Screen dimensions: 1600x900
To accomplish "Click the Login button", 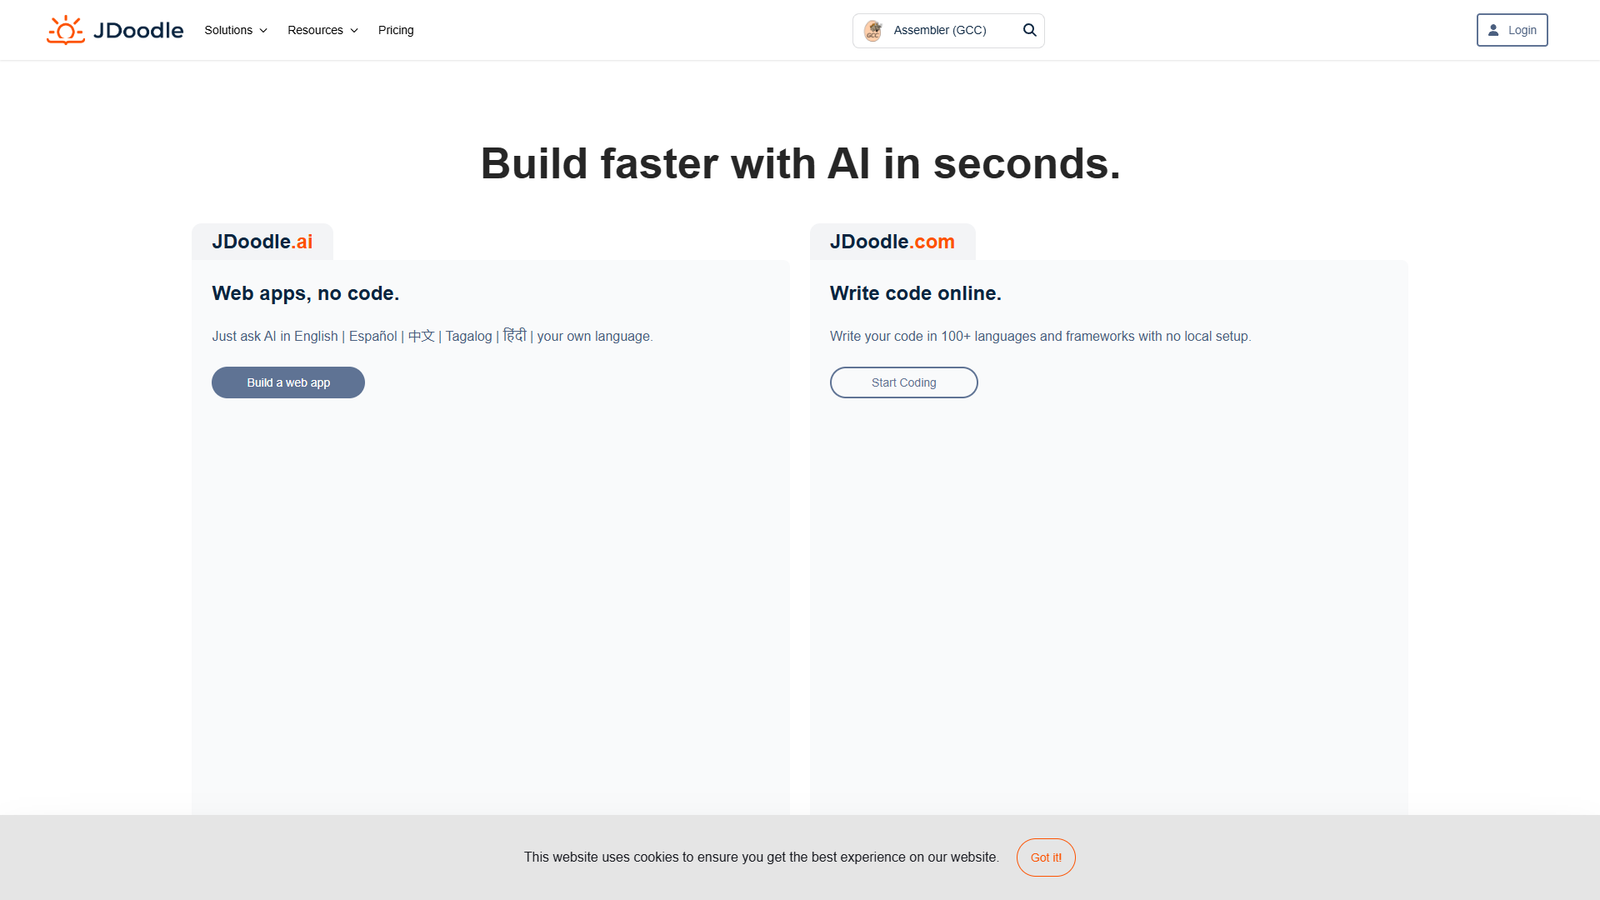I will (x=1512, y=30).
